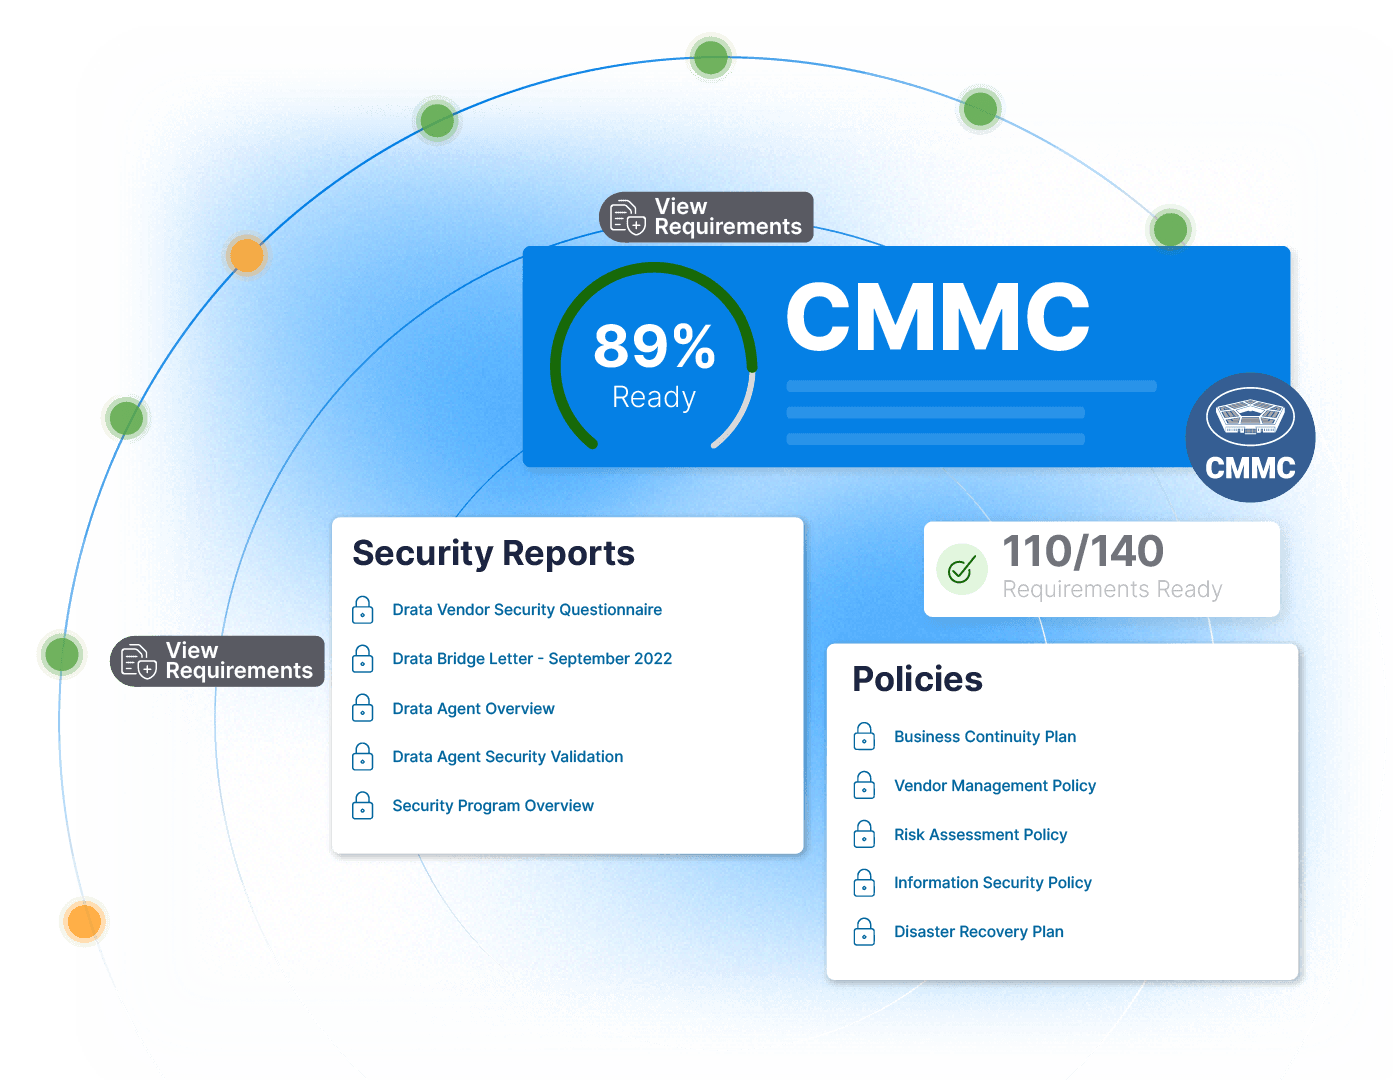1393x1080 pixels.
Task: Open the Vendor Management Policy link
Action: tap(994, 786)
